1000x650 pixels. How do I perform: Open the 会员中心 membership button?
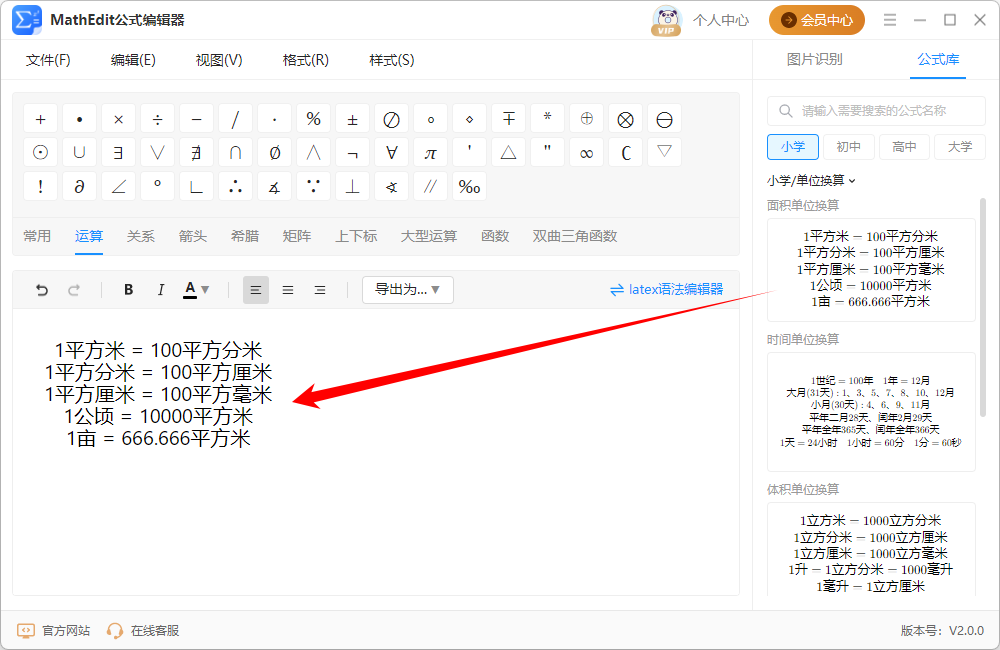tap(816, 20)
